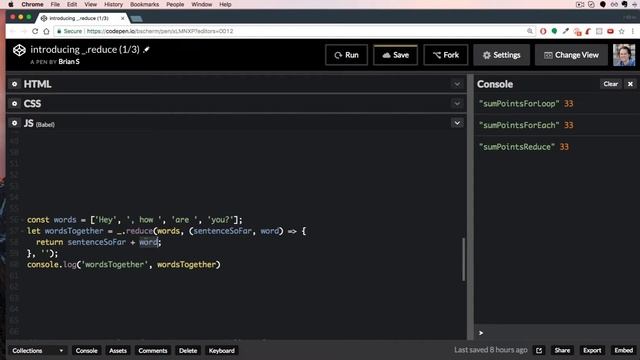Open Comments from footer
Image resolution: width=640 pixels, height=360 pixels.
point(153,350)
